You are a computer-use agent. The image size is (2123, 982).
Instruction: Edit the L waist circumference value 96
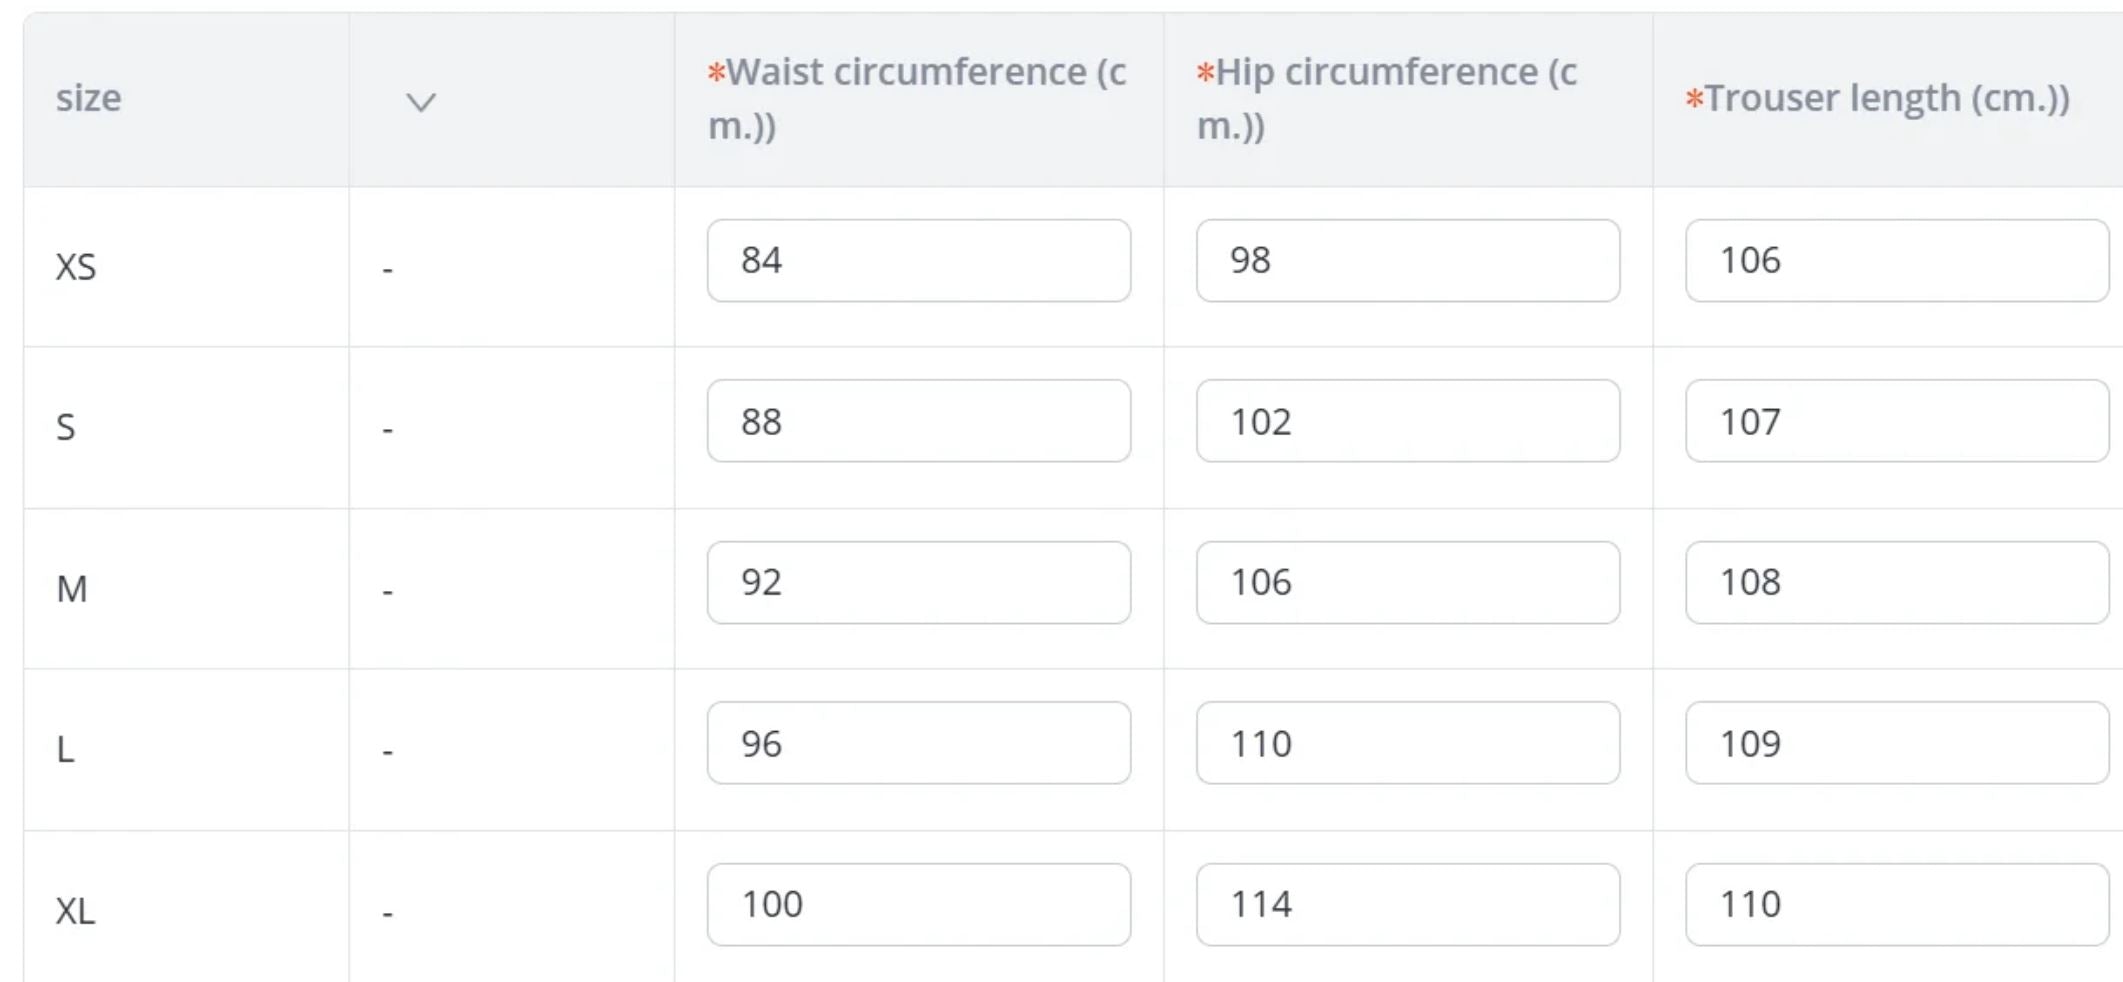[918, 743]
